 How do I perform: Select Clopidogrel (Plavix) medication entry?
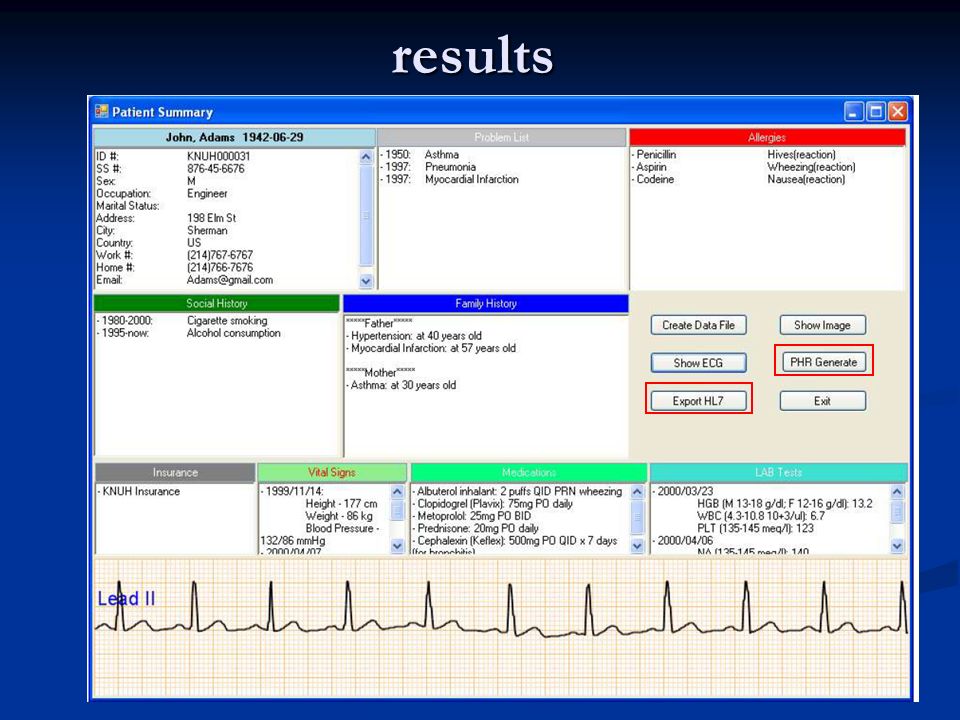pyautogui.click(x=493, y=503)
